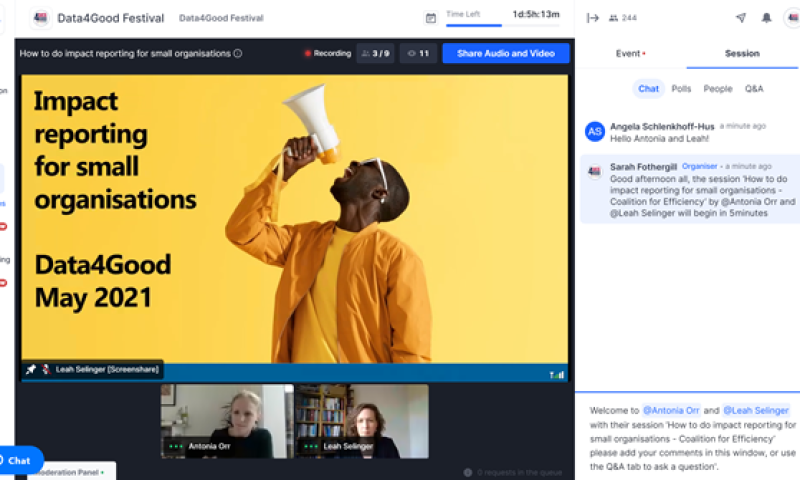Click the pin icon on Leah Selinger screenshare
Viewport: 800px width, 480px height.
31,370
